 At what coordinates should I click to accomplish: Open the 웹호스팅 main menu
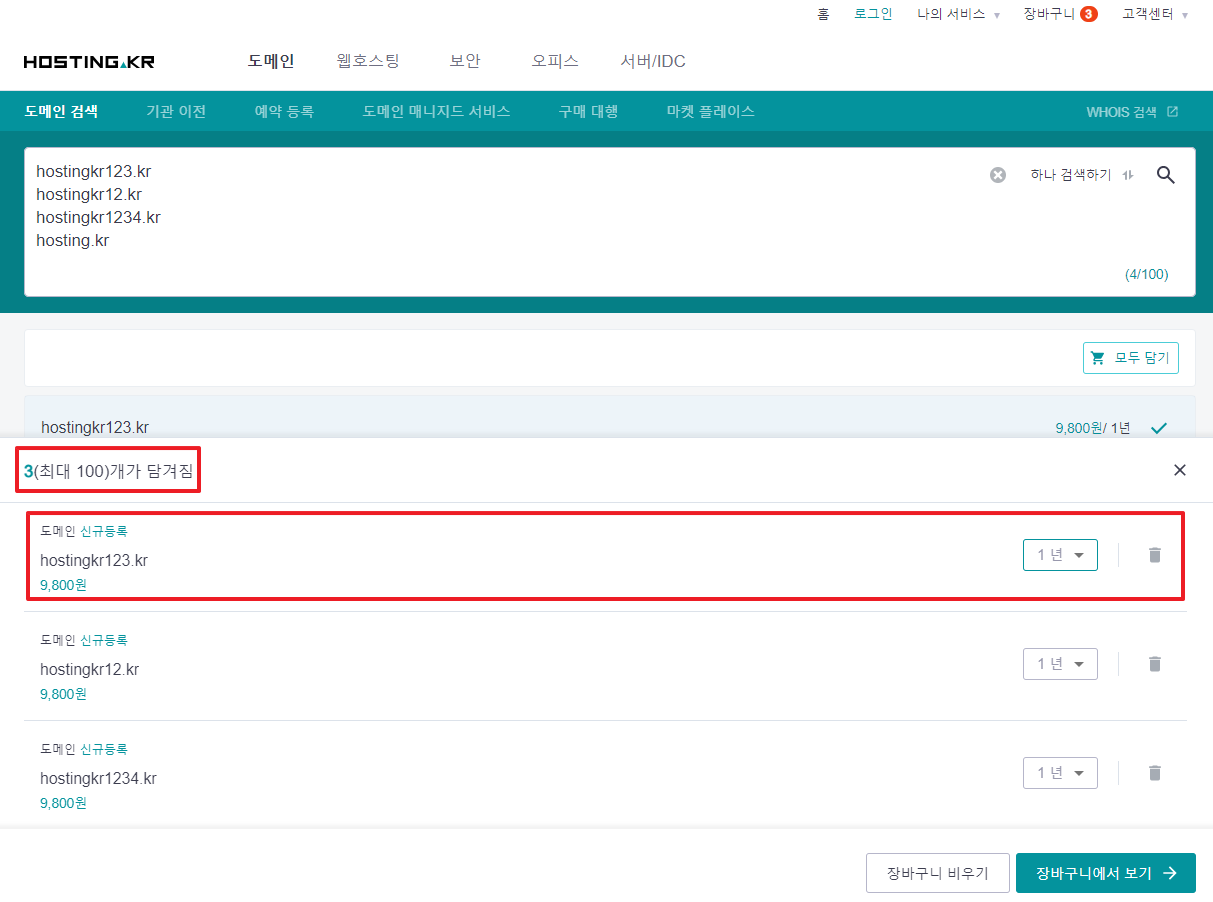[368, 61]
